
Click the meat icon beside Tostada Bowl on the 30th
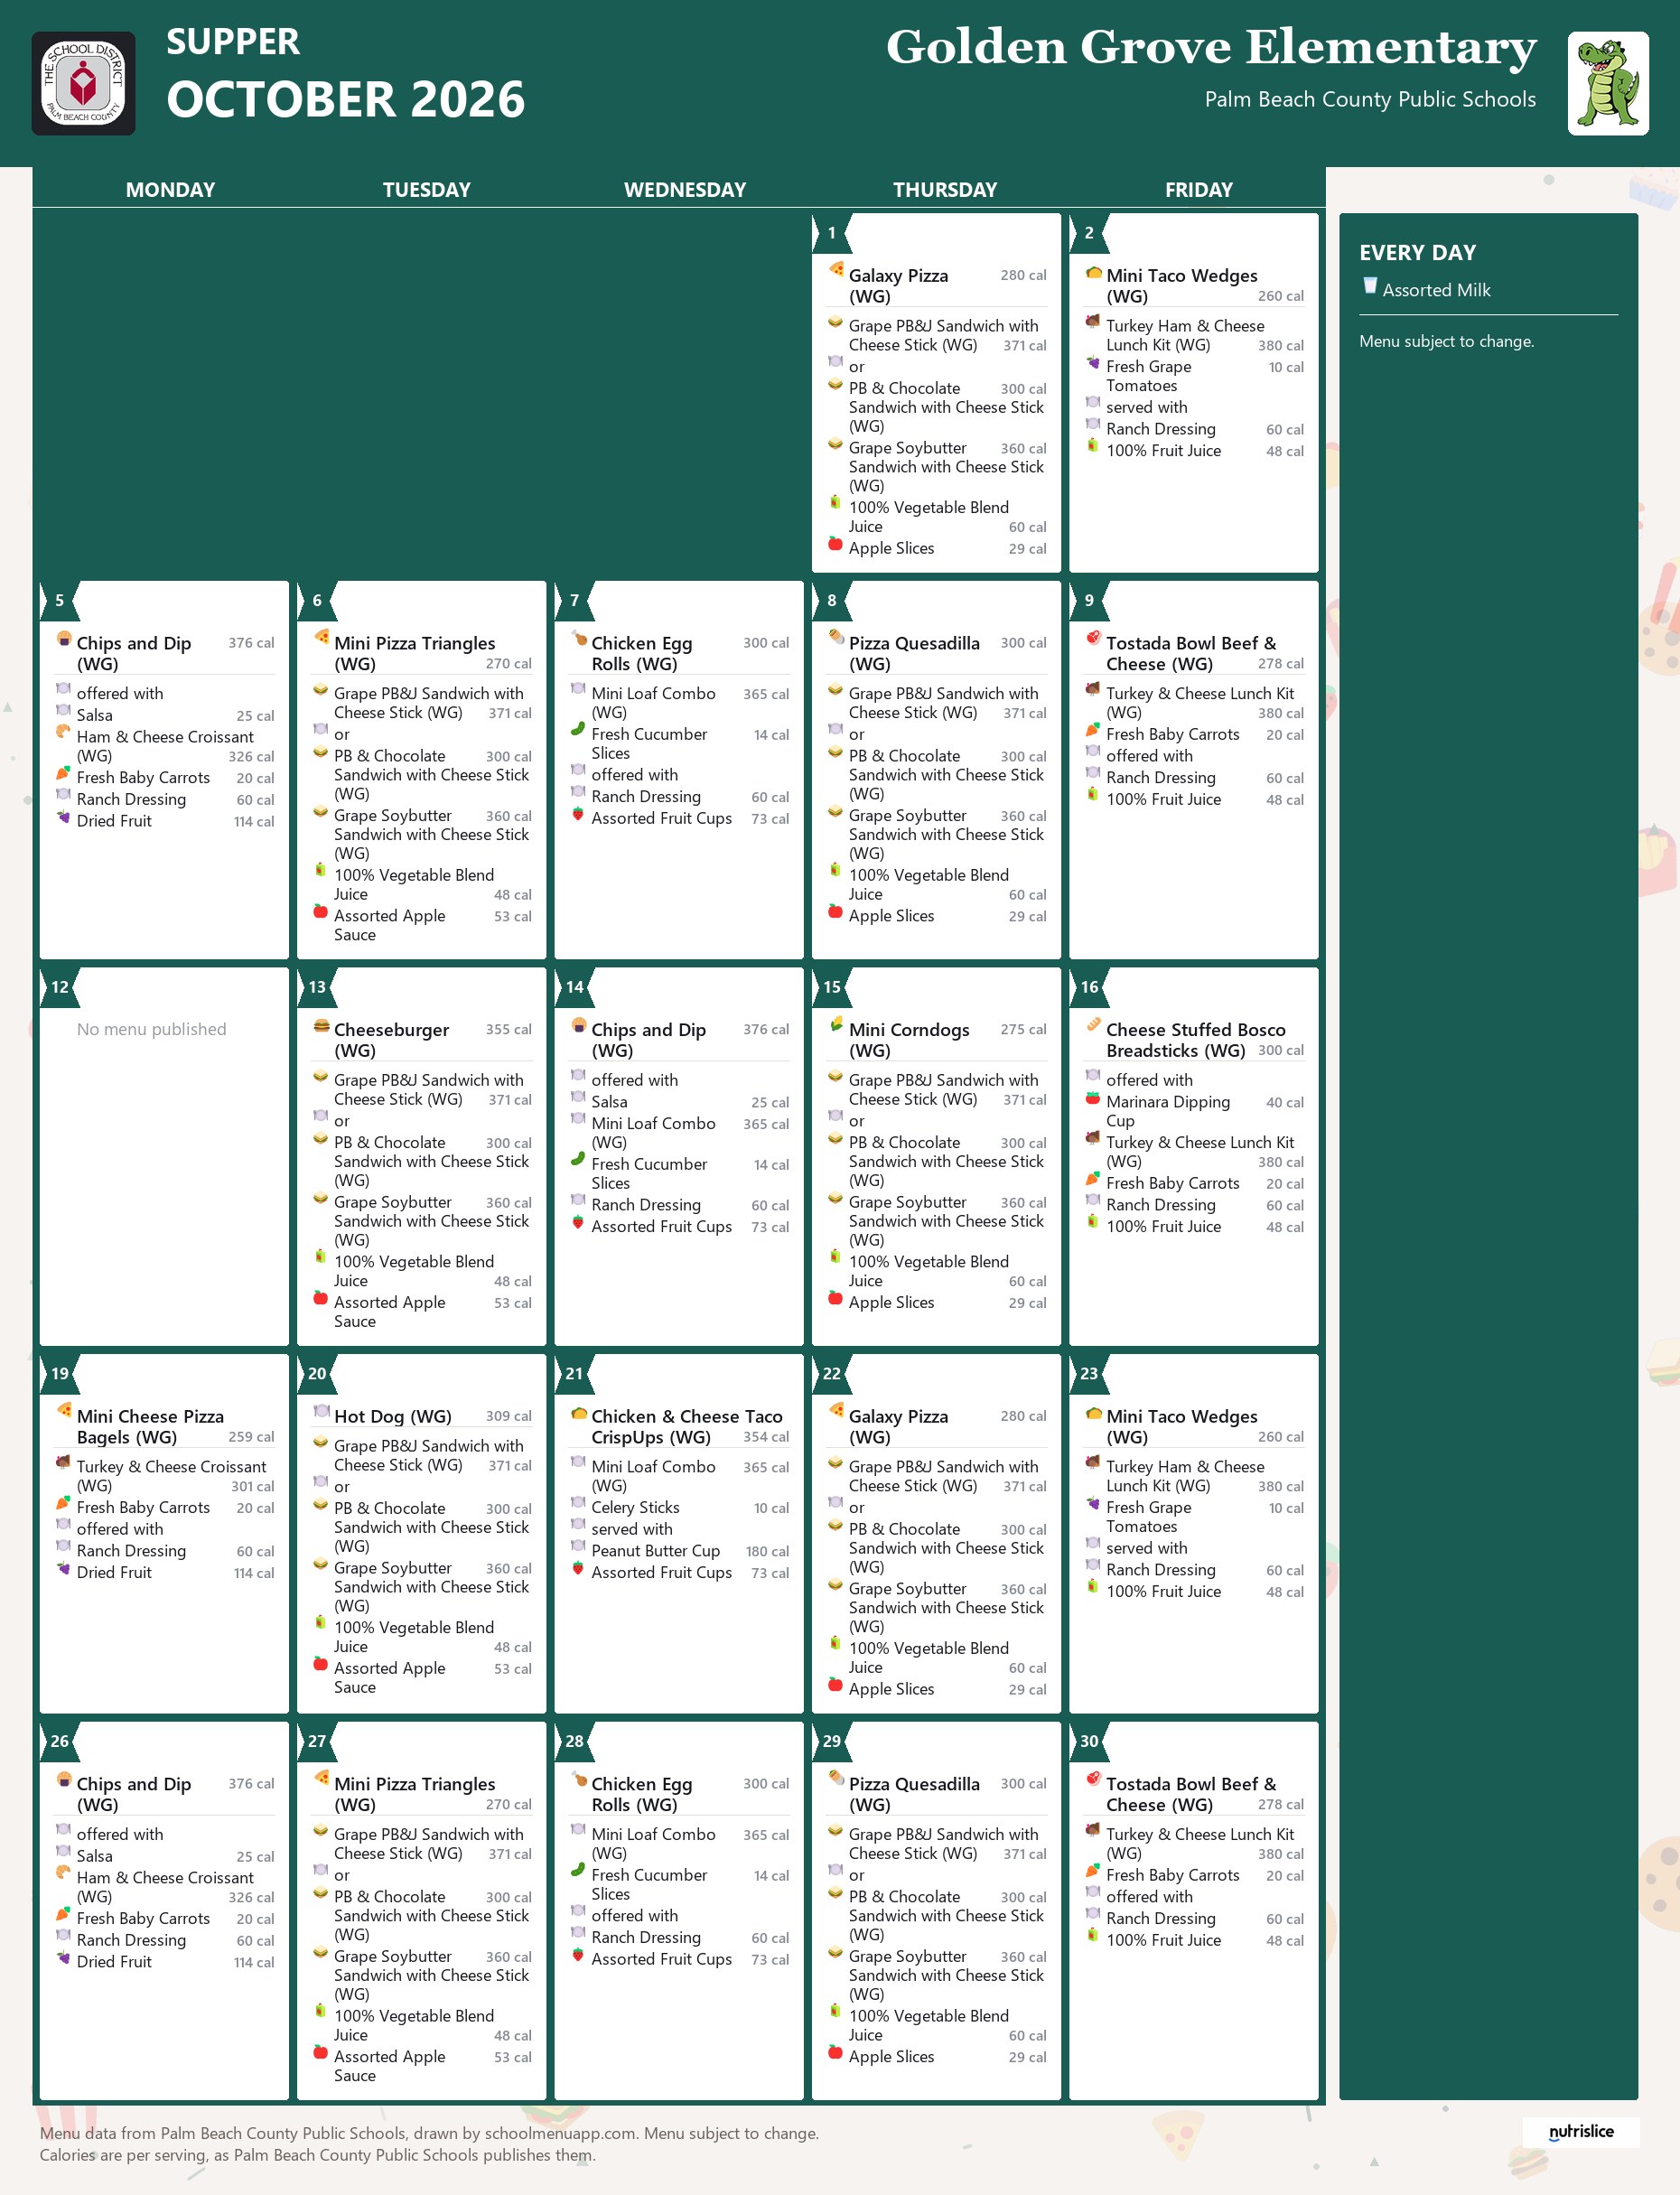click(1093, 1778)
